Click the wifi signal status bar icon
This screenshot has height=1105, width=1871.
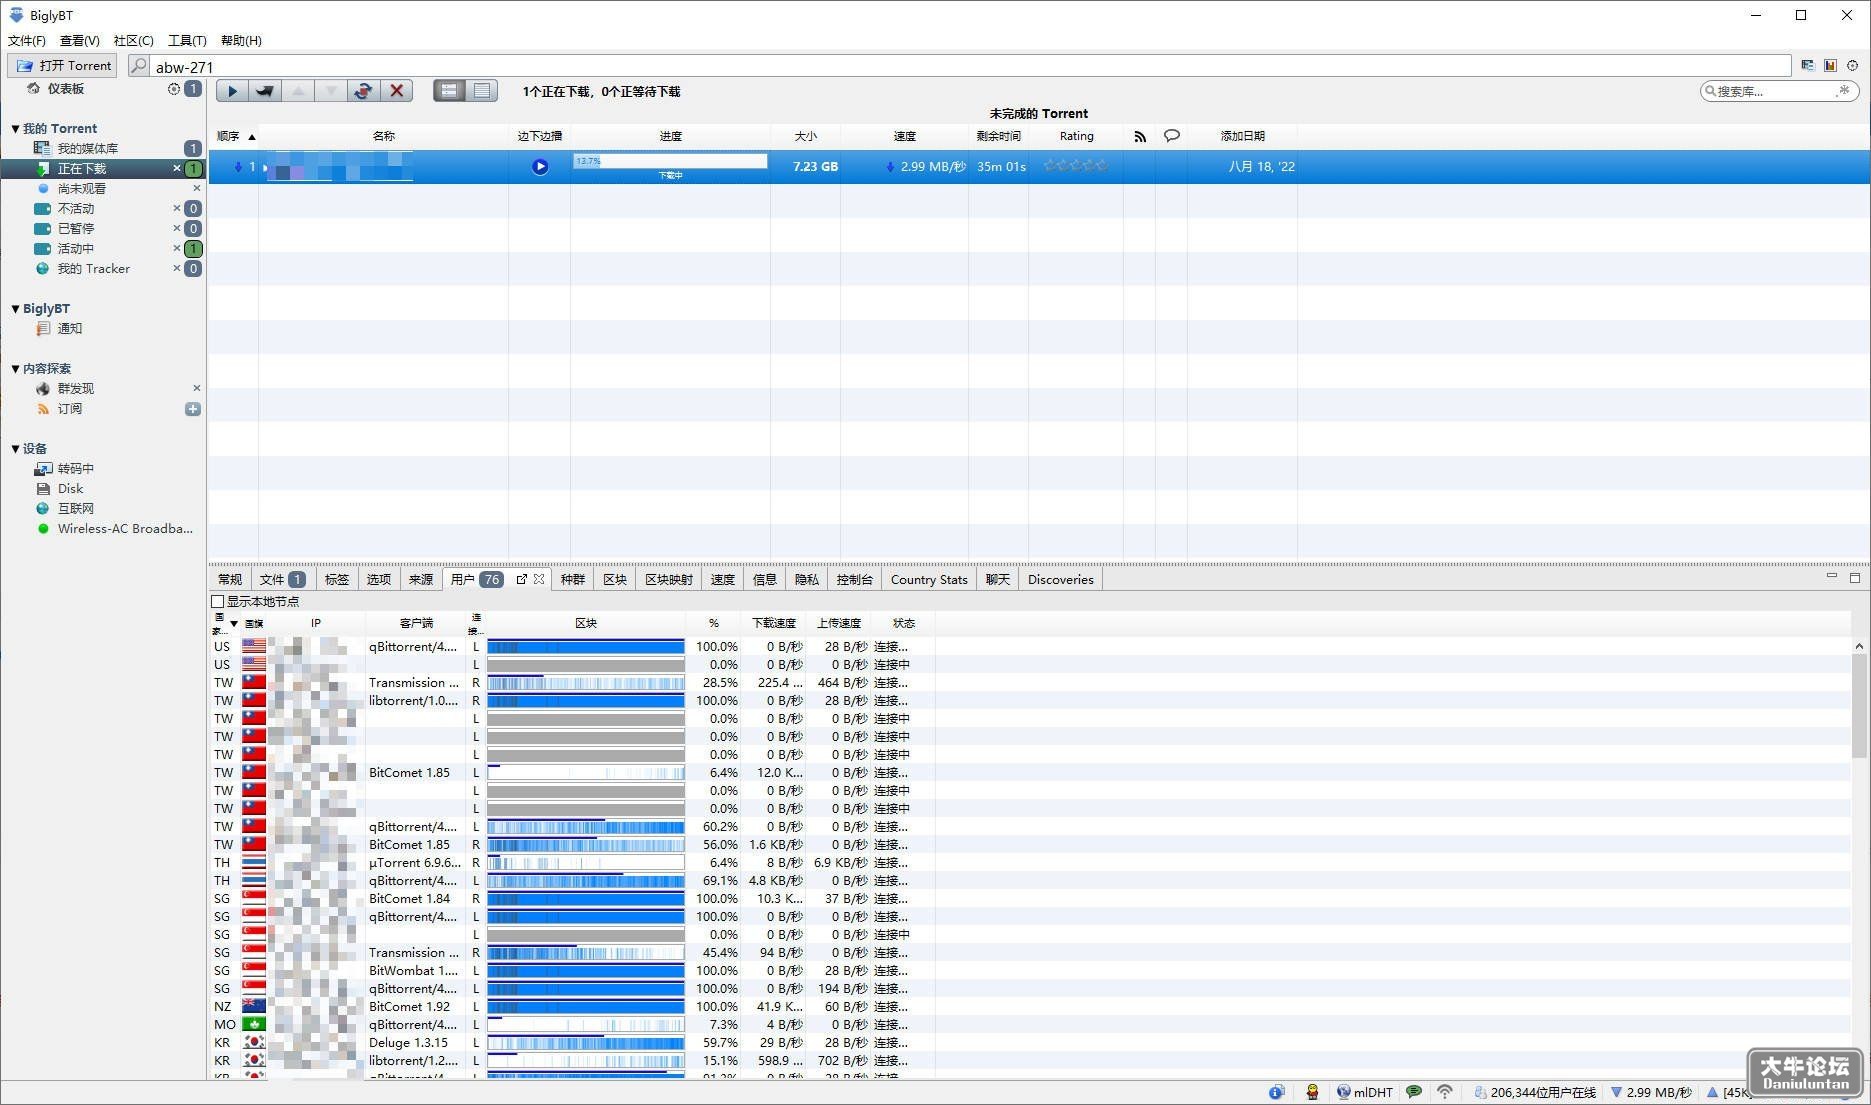pos(1445,1092)
